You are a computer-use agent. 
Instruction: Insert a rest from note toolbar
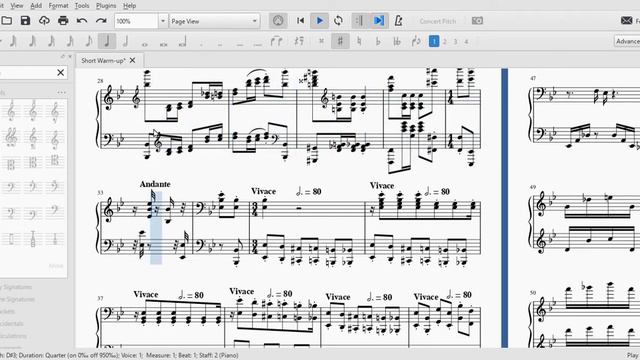299,41
